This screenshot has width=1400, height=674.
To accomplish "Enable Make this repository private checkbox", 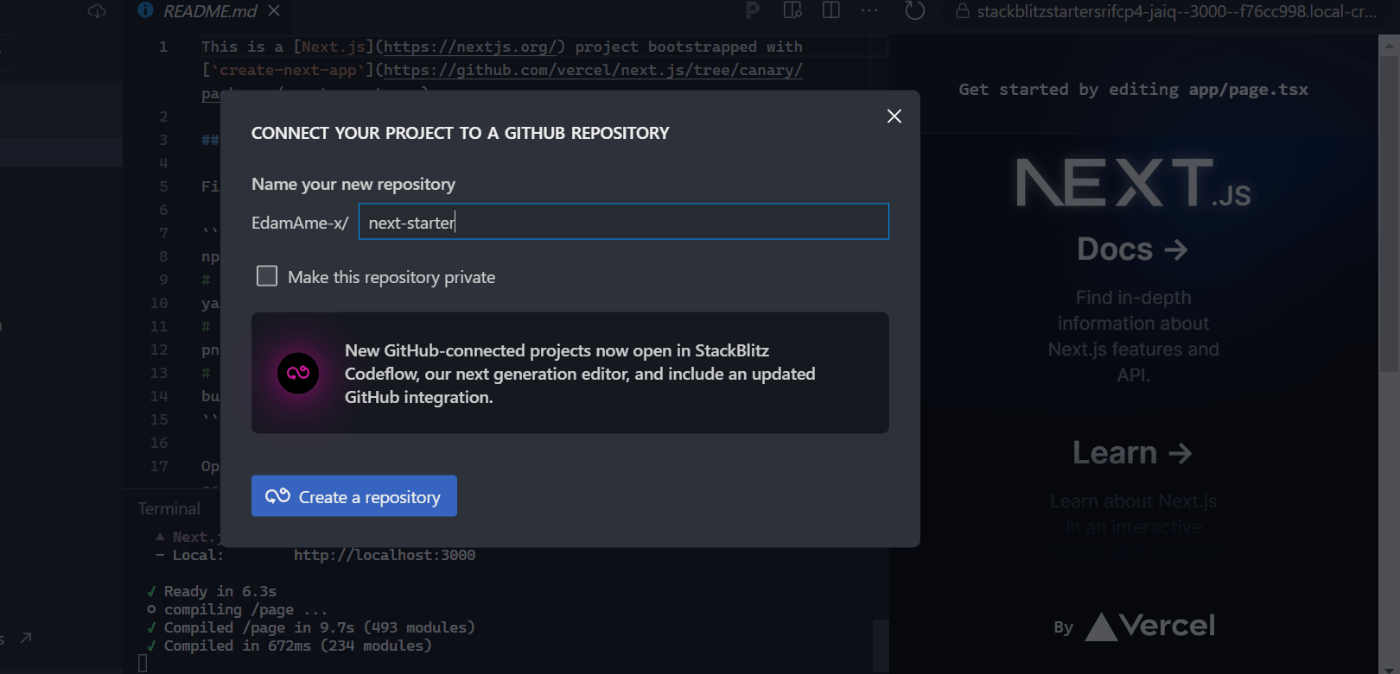I will click(x=267, y=276).
